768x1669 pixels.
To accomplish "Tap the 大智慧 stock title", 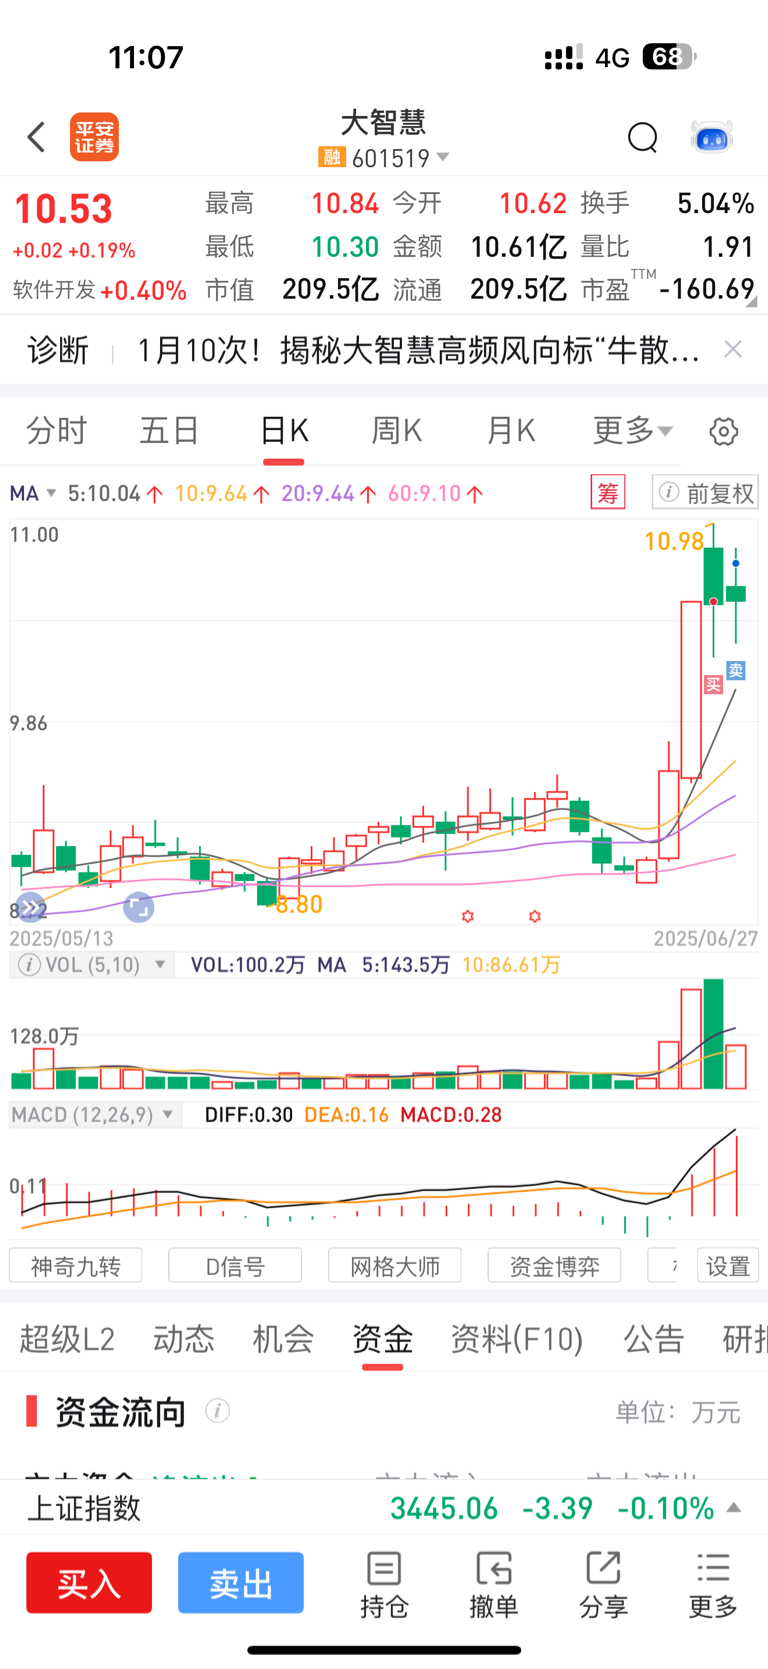I will (384, 122).
